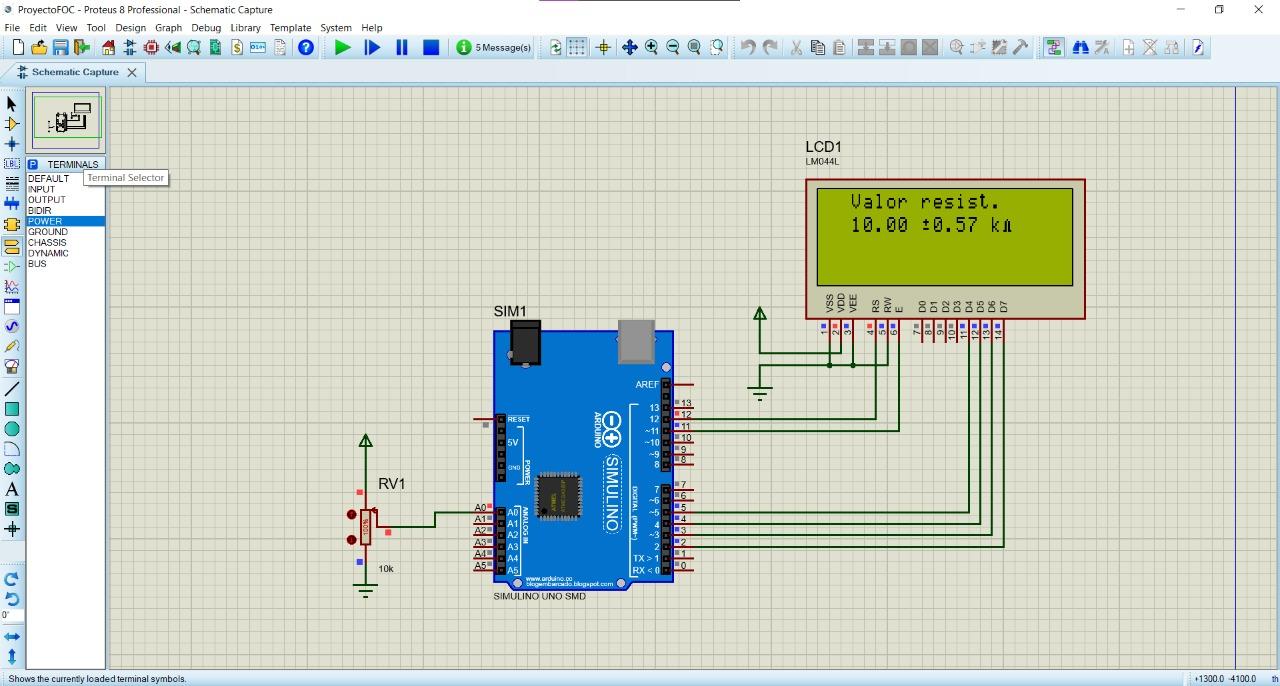1280x686 pixels.
Task: Mirror the object vertically (Y-mirror)
Action: (12, 656)
